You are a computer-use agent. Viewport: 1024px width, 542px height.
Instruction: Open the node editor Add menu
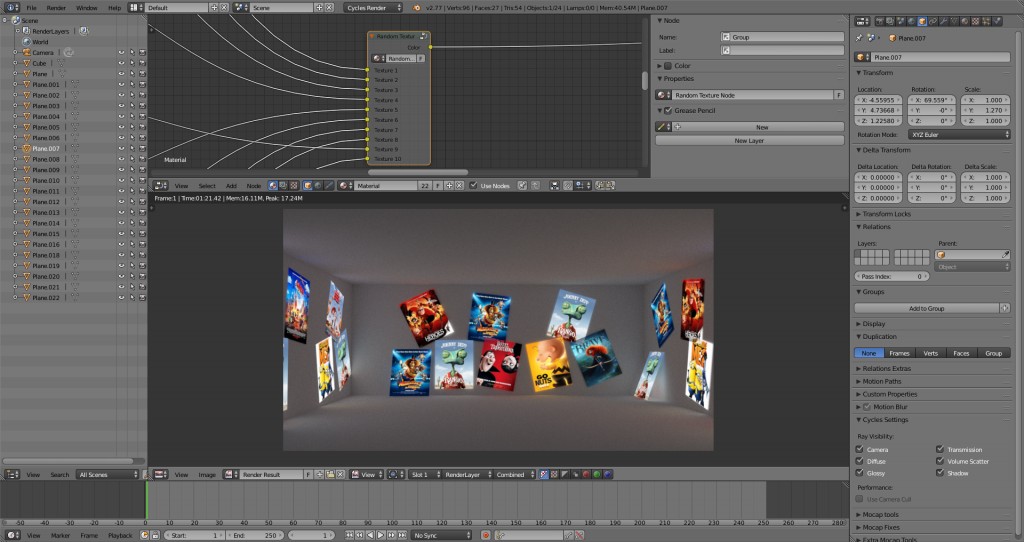[x=231, y=185]
